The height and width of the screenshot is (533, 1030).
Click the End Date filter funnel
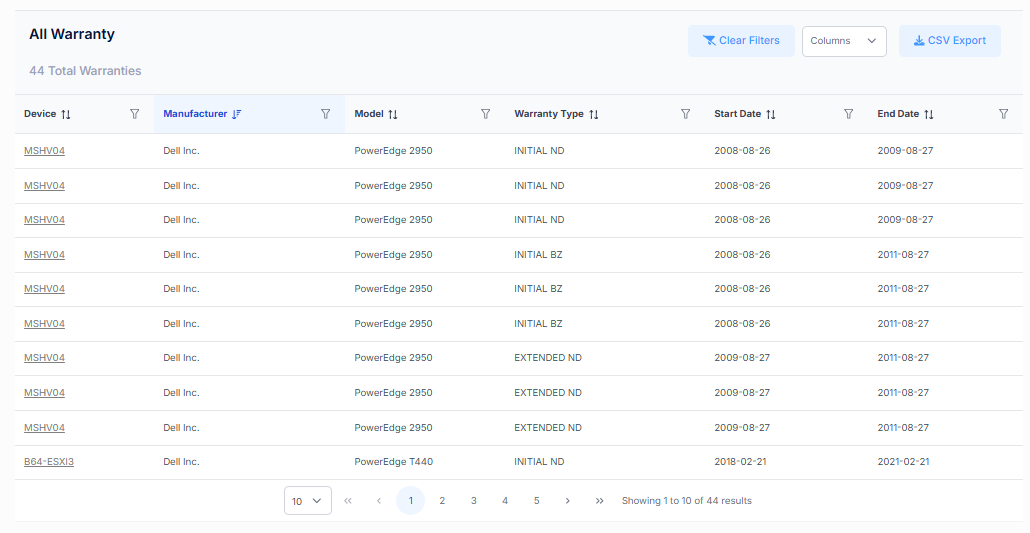pyautogui.click(x=1004, y=114)
